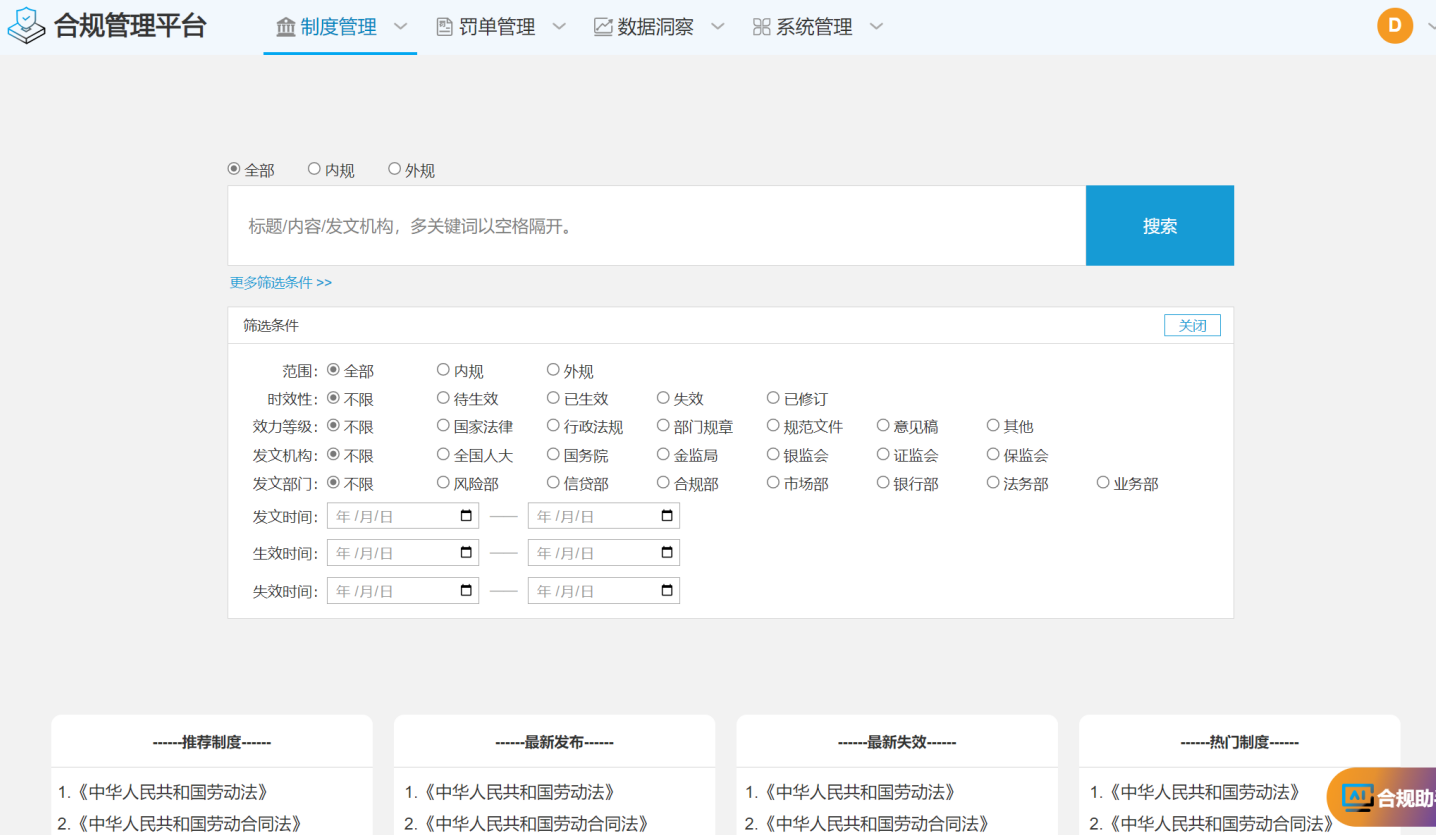Open the 罚单管理 menu item
This screenshot has height=835, width=1436.
tap(497, 27)
